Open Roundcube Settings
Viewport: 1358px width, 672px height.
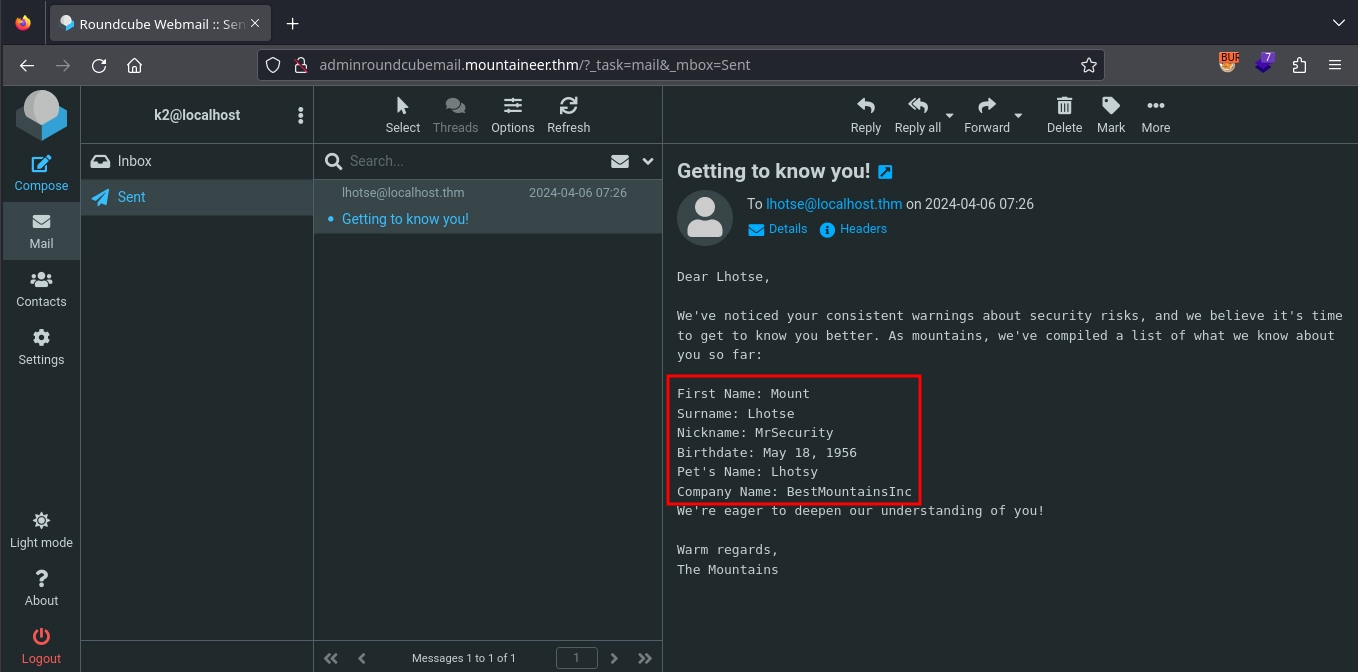point(41,347)
